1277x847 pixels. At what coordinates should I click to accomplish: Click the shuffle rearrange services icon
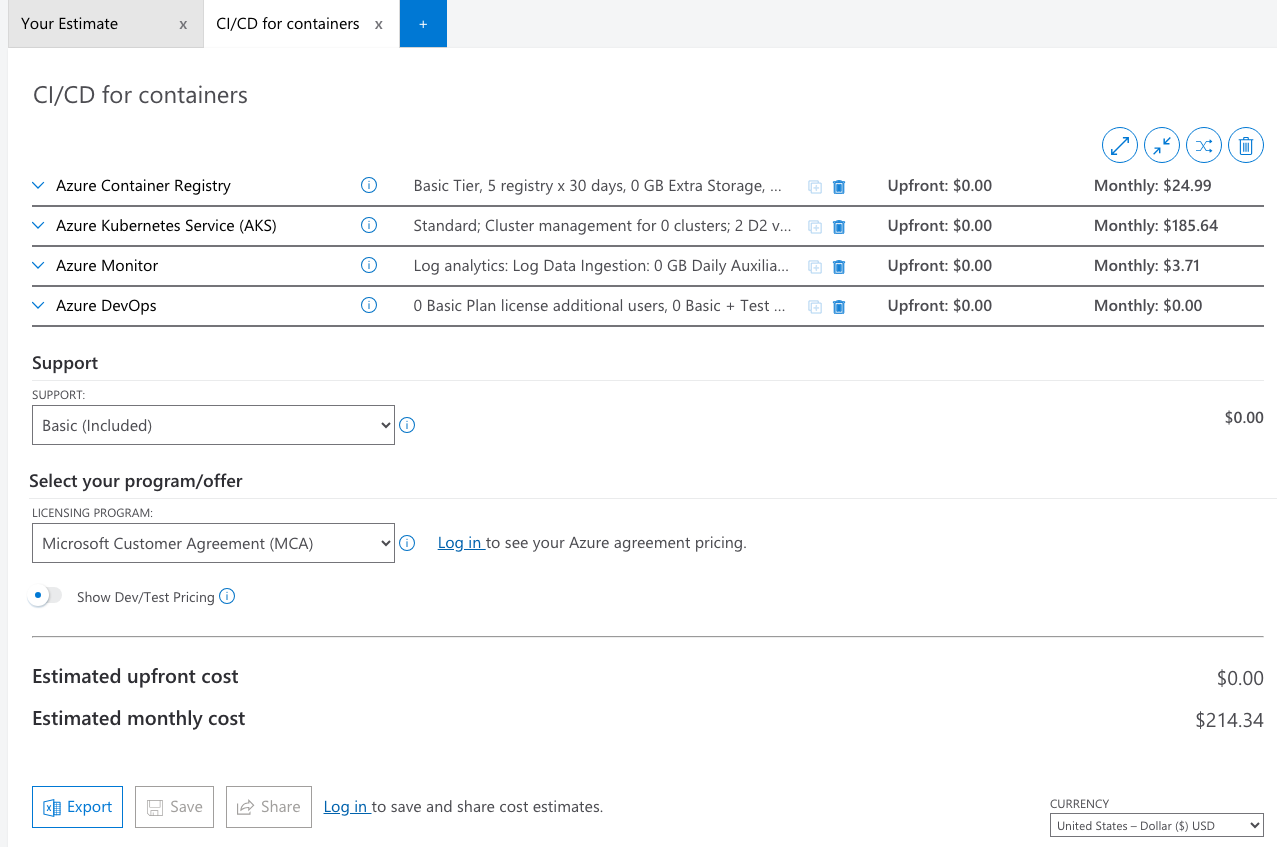(1204, 145)
